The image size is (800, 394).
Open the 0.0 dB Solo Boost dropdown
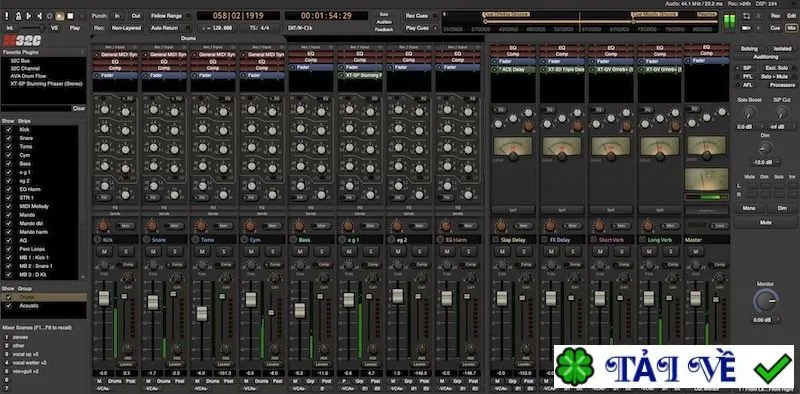point(749,127)
